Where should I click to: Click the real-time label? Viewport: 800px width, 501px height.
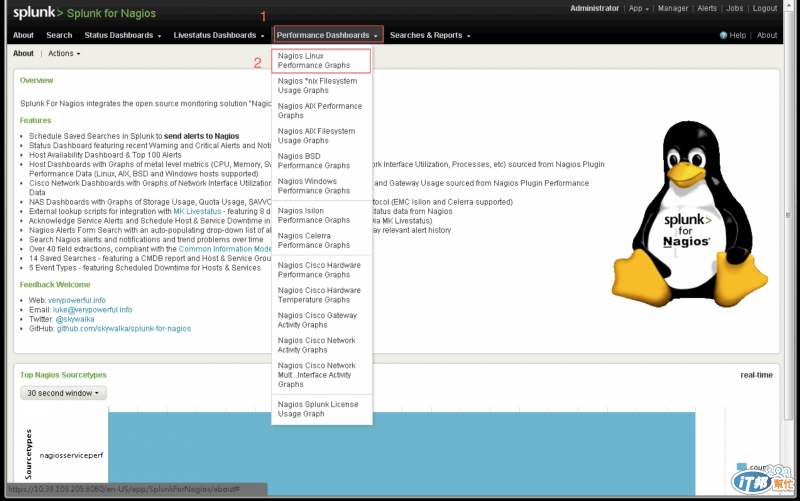(x=757, y=375)
